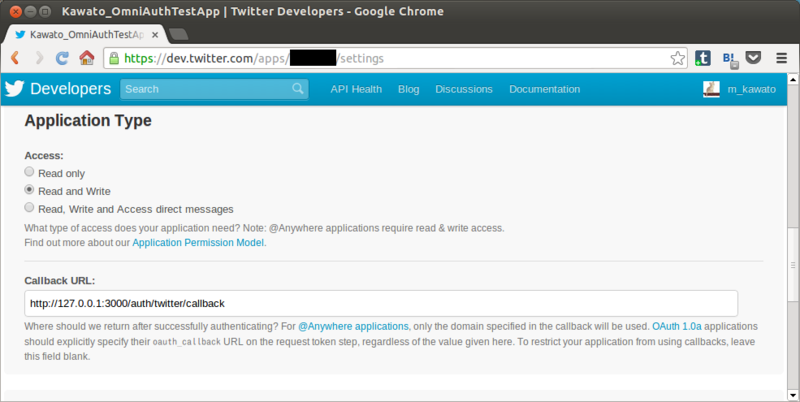800x402 pixels.
Task: Click the Access label text
Action: [44, 156]
